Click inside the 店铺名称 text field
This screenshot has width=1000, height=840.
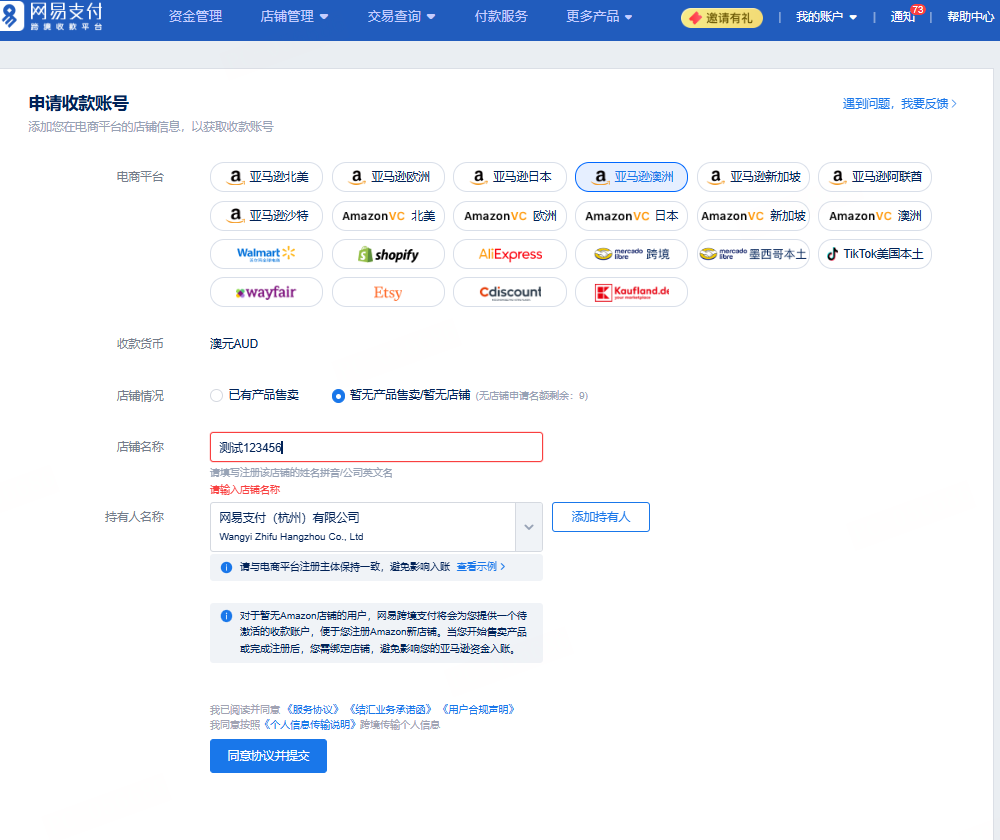(x=376, y=446)
